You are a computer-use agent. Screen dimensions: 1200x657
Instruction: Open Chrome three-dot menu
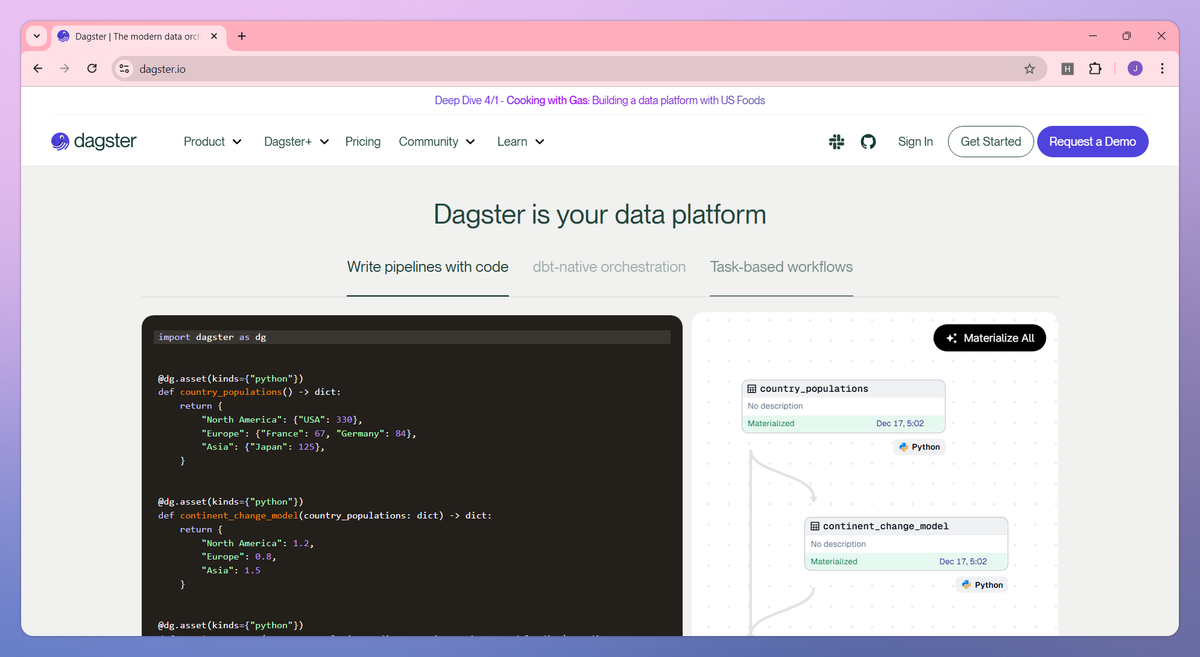(x=1162, y=69)
